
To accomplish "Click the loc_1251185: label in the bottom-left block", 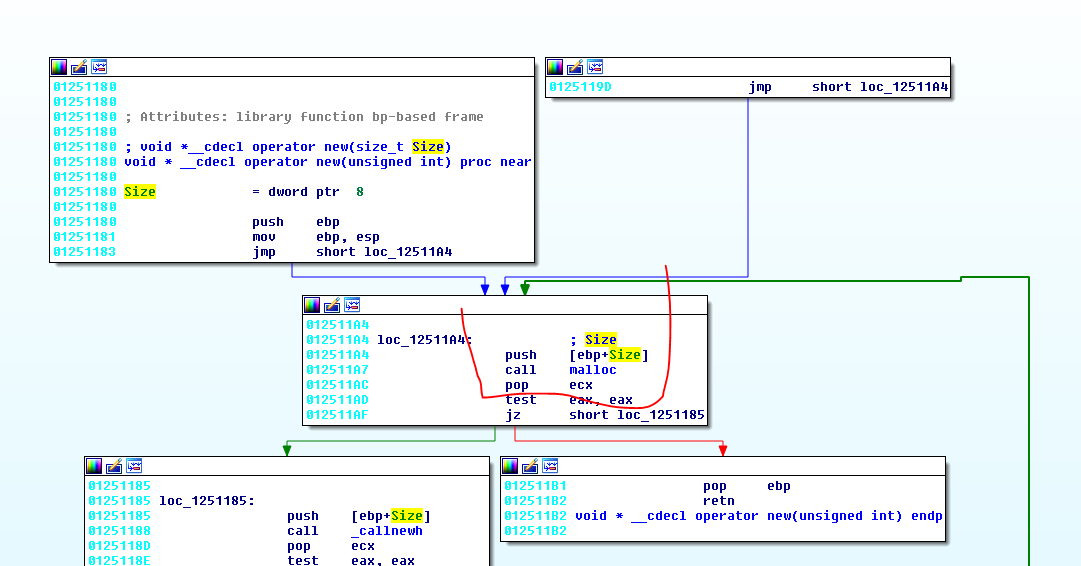I will (206, 501).
